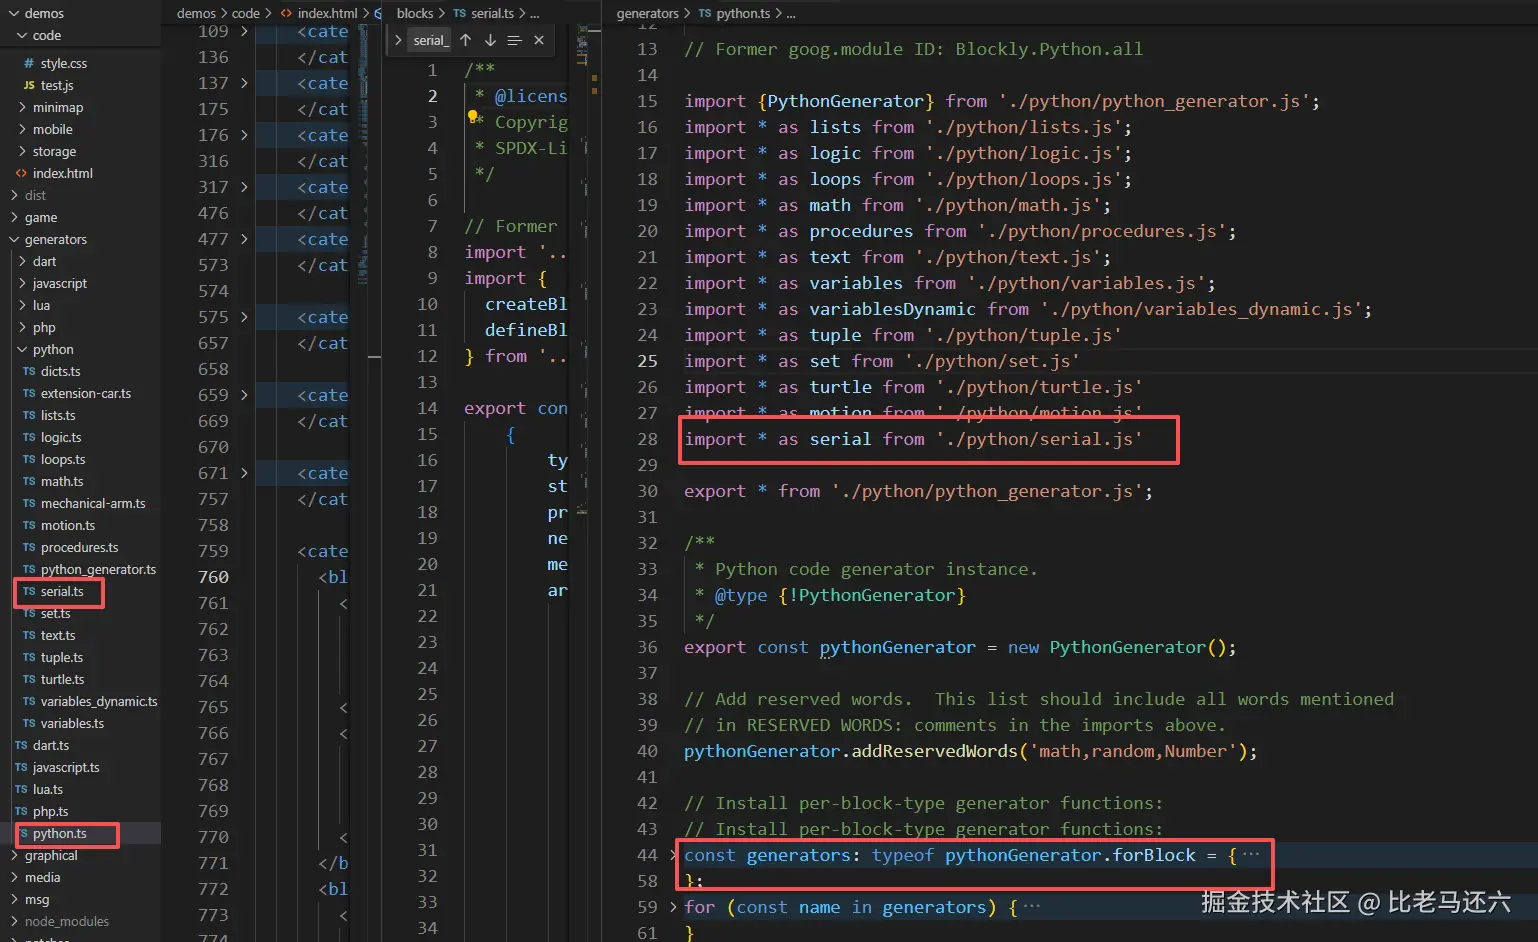The image size is (1538, 942).
Task: Click the blocks breadcrumb segment
Action: [x=415, y=13]
